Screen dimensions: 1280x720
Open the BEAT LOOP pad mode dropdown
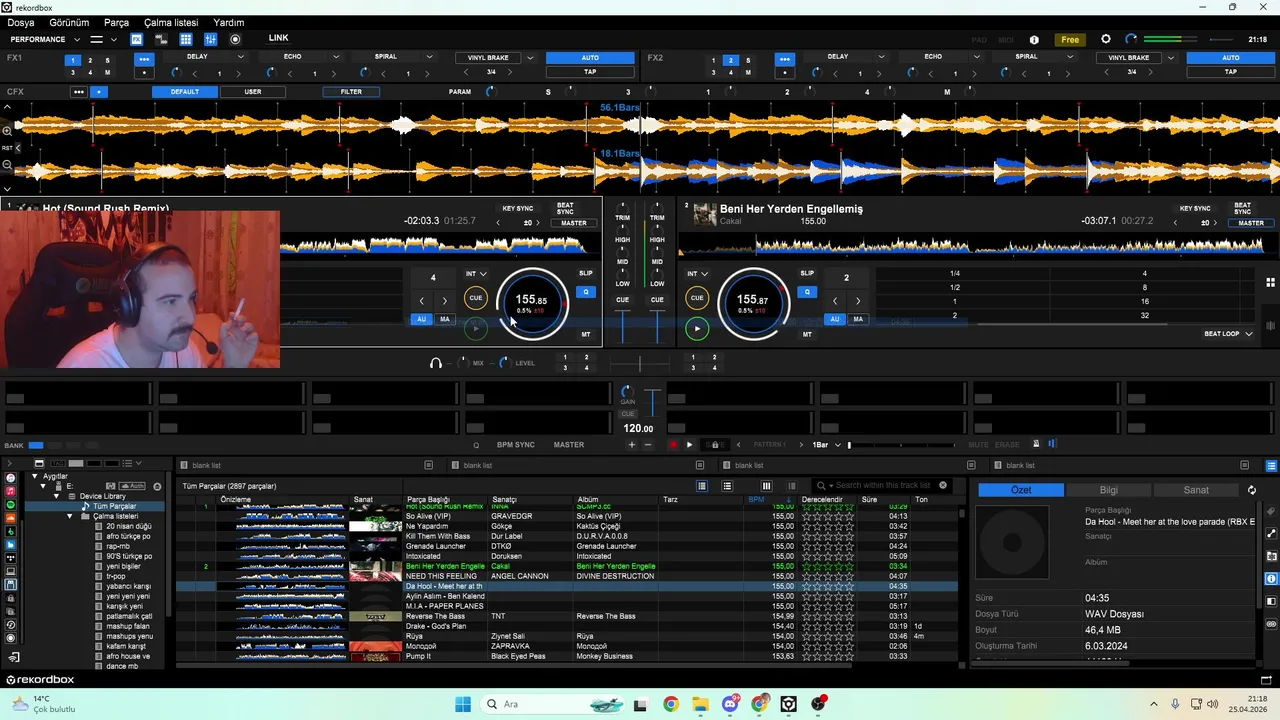(1227, 334)
